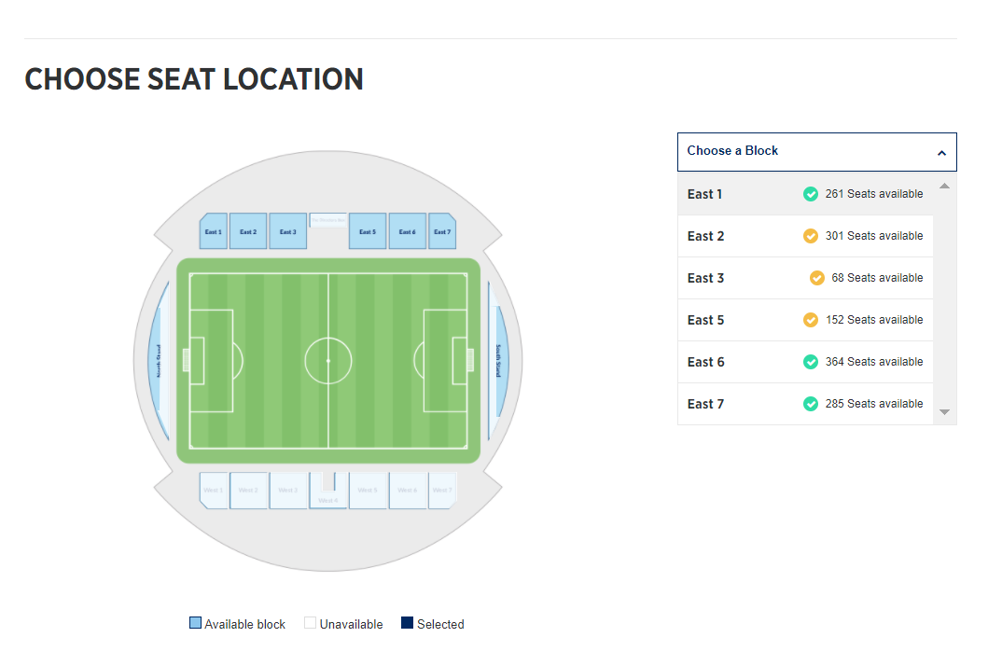Click the block list scrollbar up arrow

click(x=945, y=186)
